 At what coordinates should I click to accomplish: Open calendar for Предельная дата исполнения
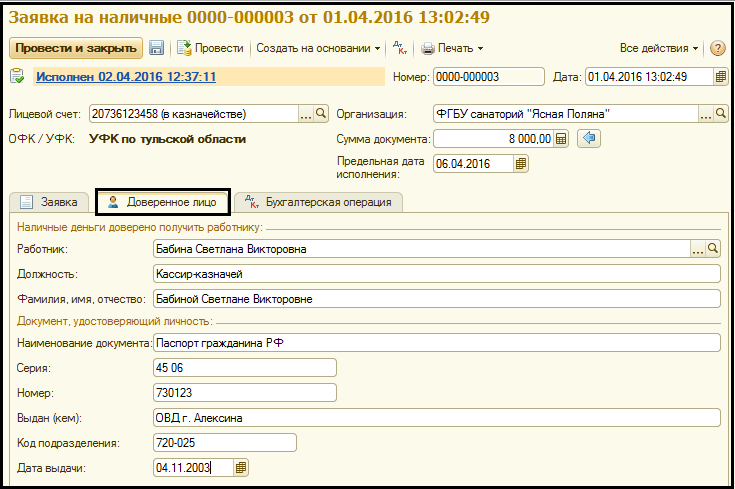point(520,164)
